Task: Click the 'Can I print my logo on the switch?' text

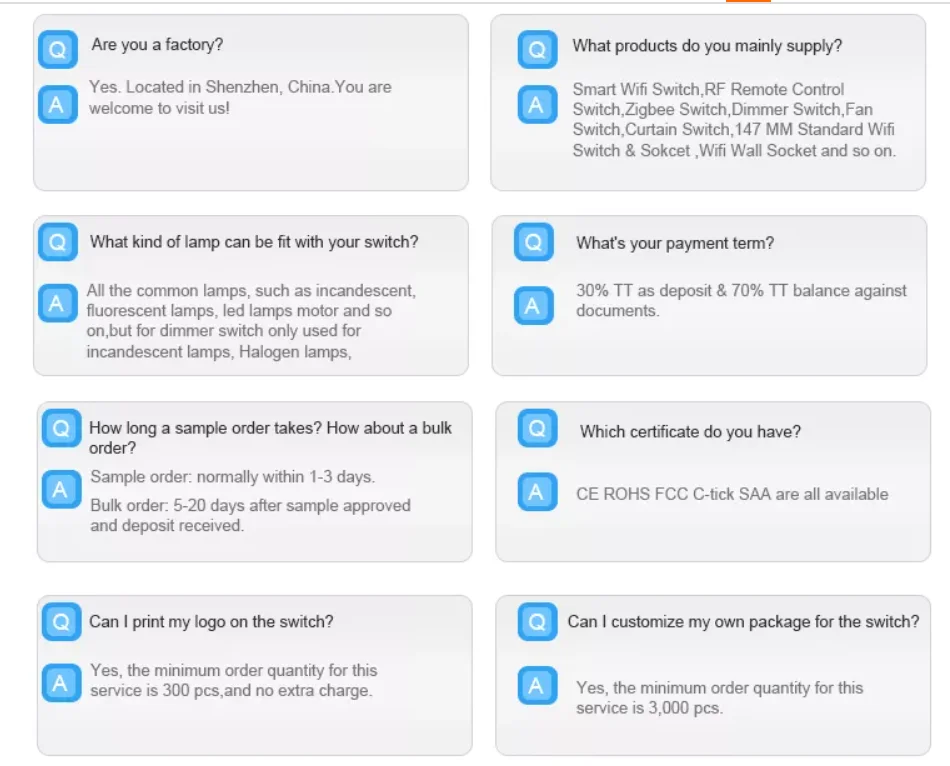Action: tap(211, 622)
